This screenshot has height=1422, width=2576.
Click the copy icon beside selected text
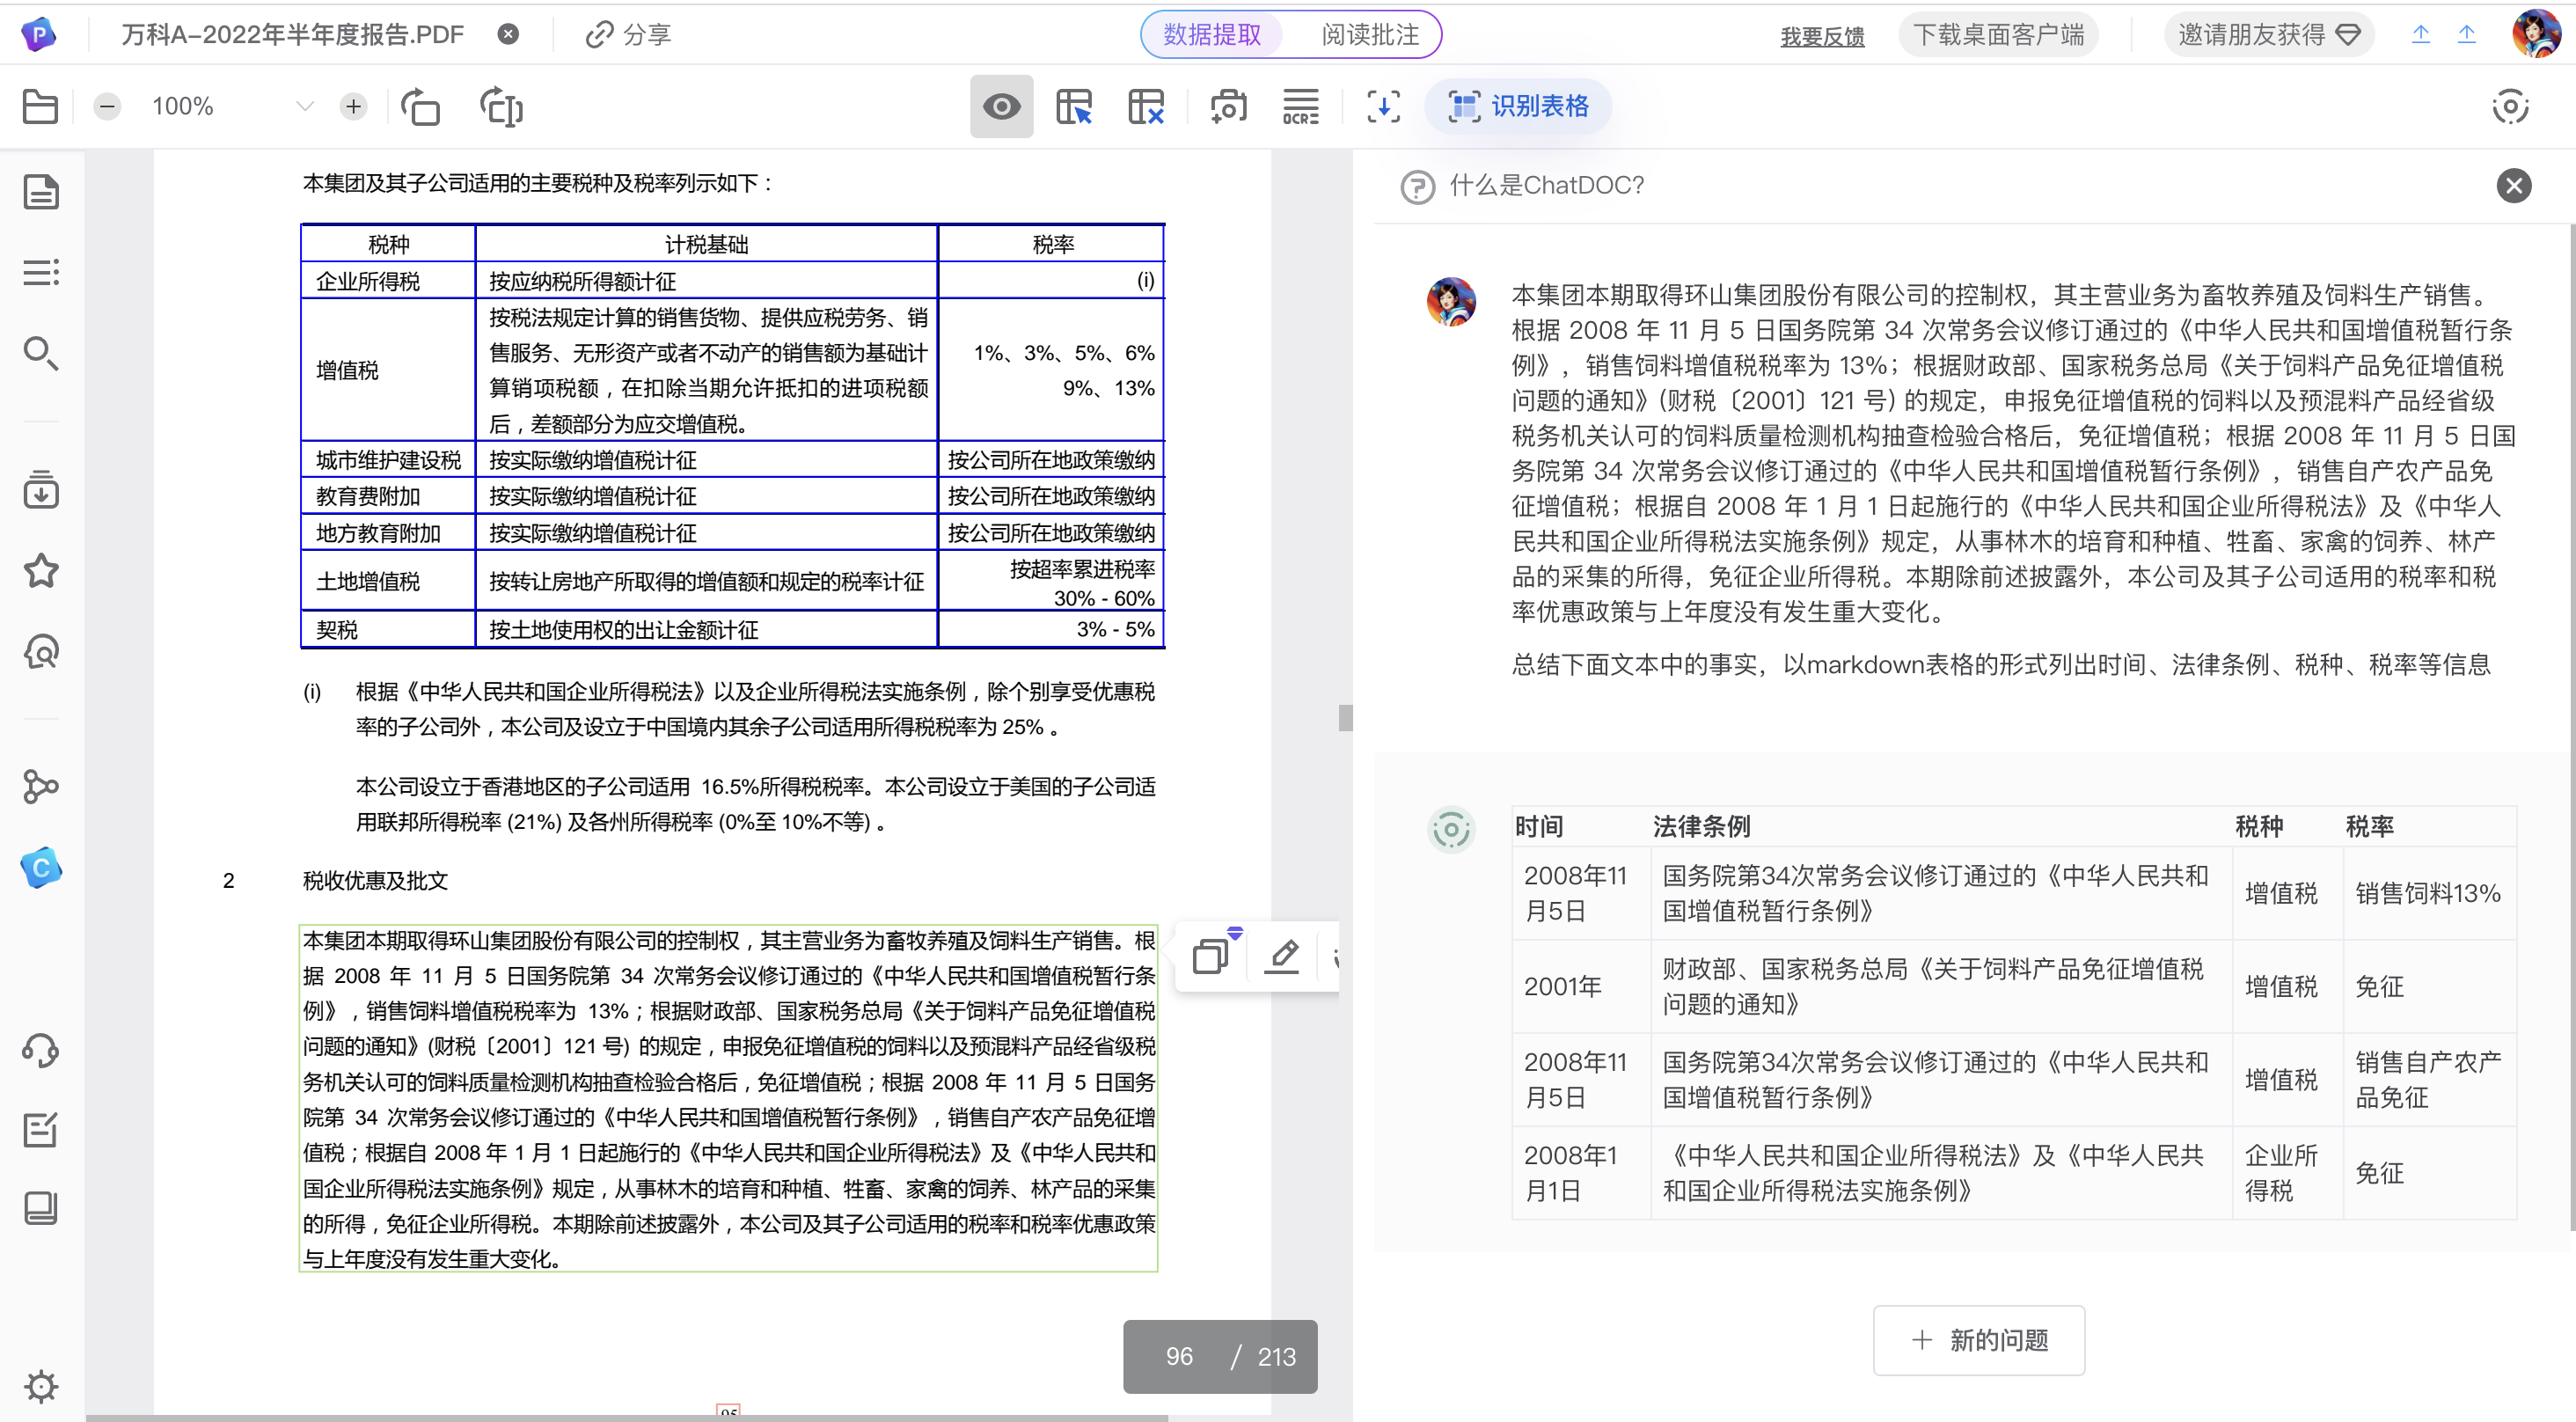coord(1211,956)
